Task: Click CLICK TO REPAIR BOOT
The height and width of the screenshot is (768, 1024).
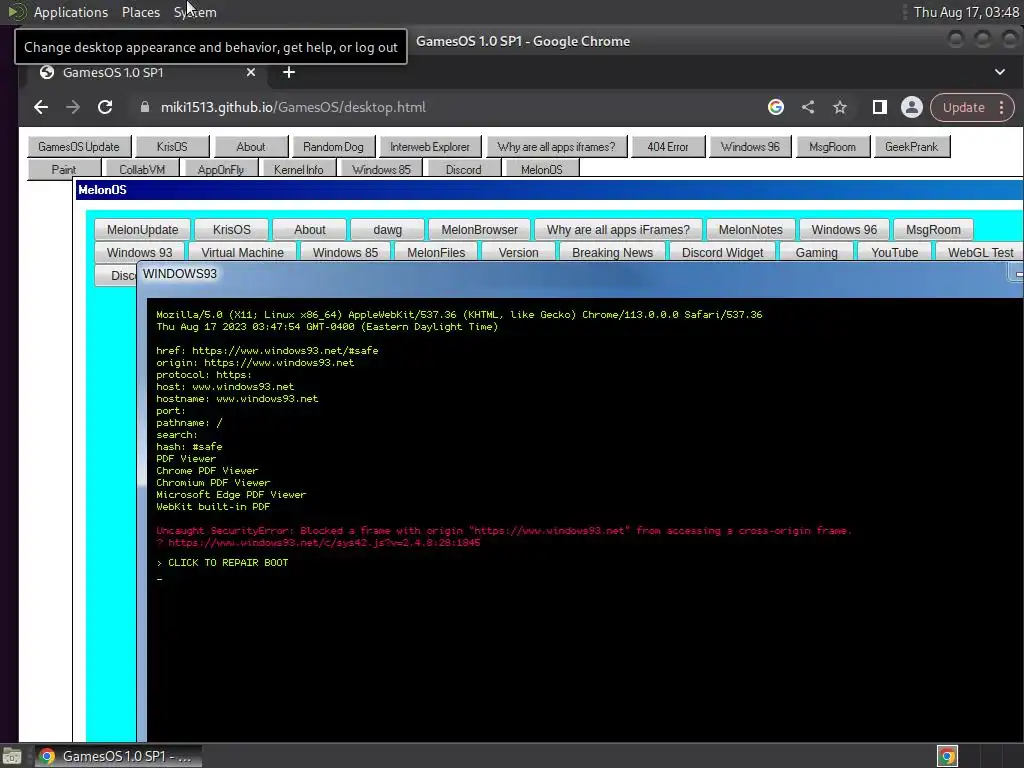Action: pyautogui.click(x=228, y=562)
